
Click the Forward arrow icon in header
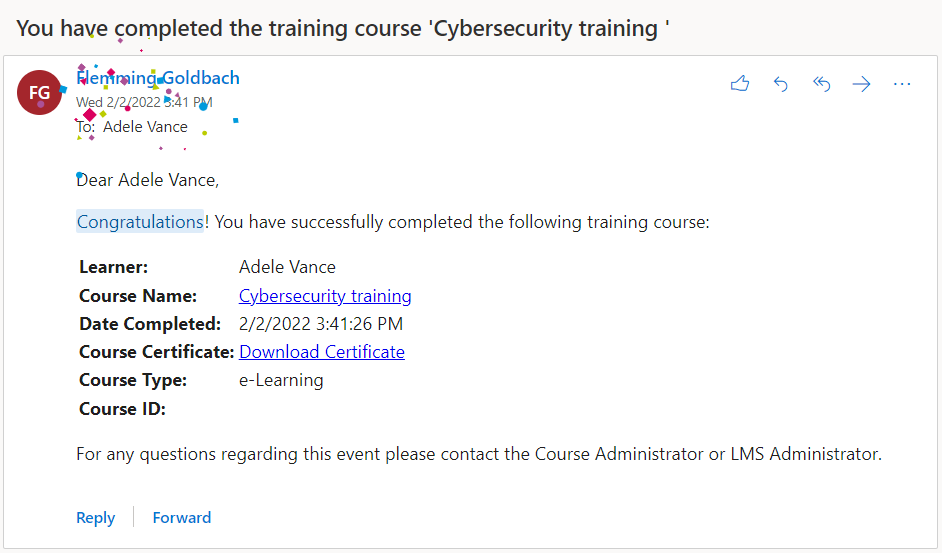pos(861,84)
